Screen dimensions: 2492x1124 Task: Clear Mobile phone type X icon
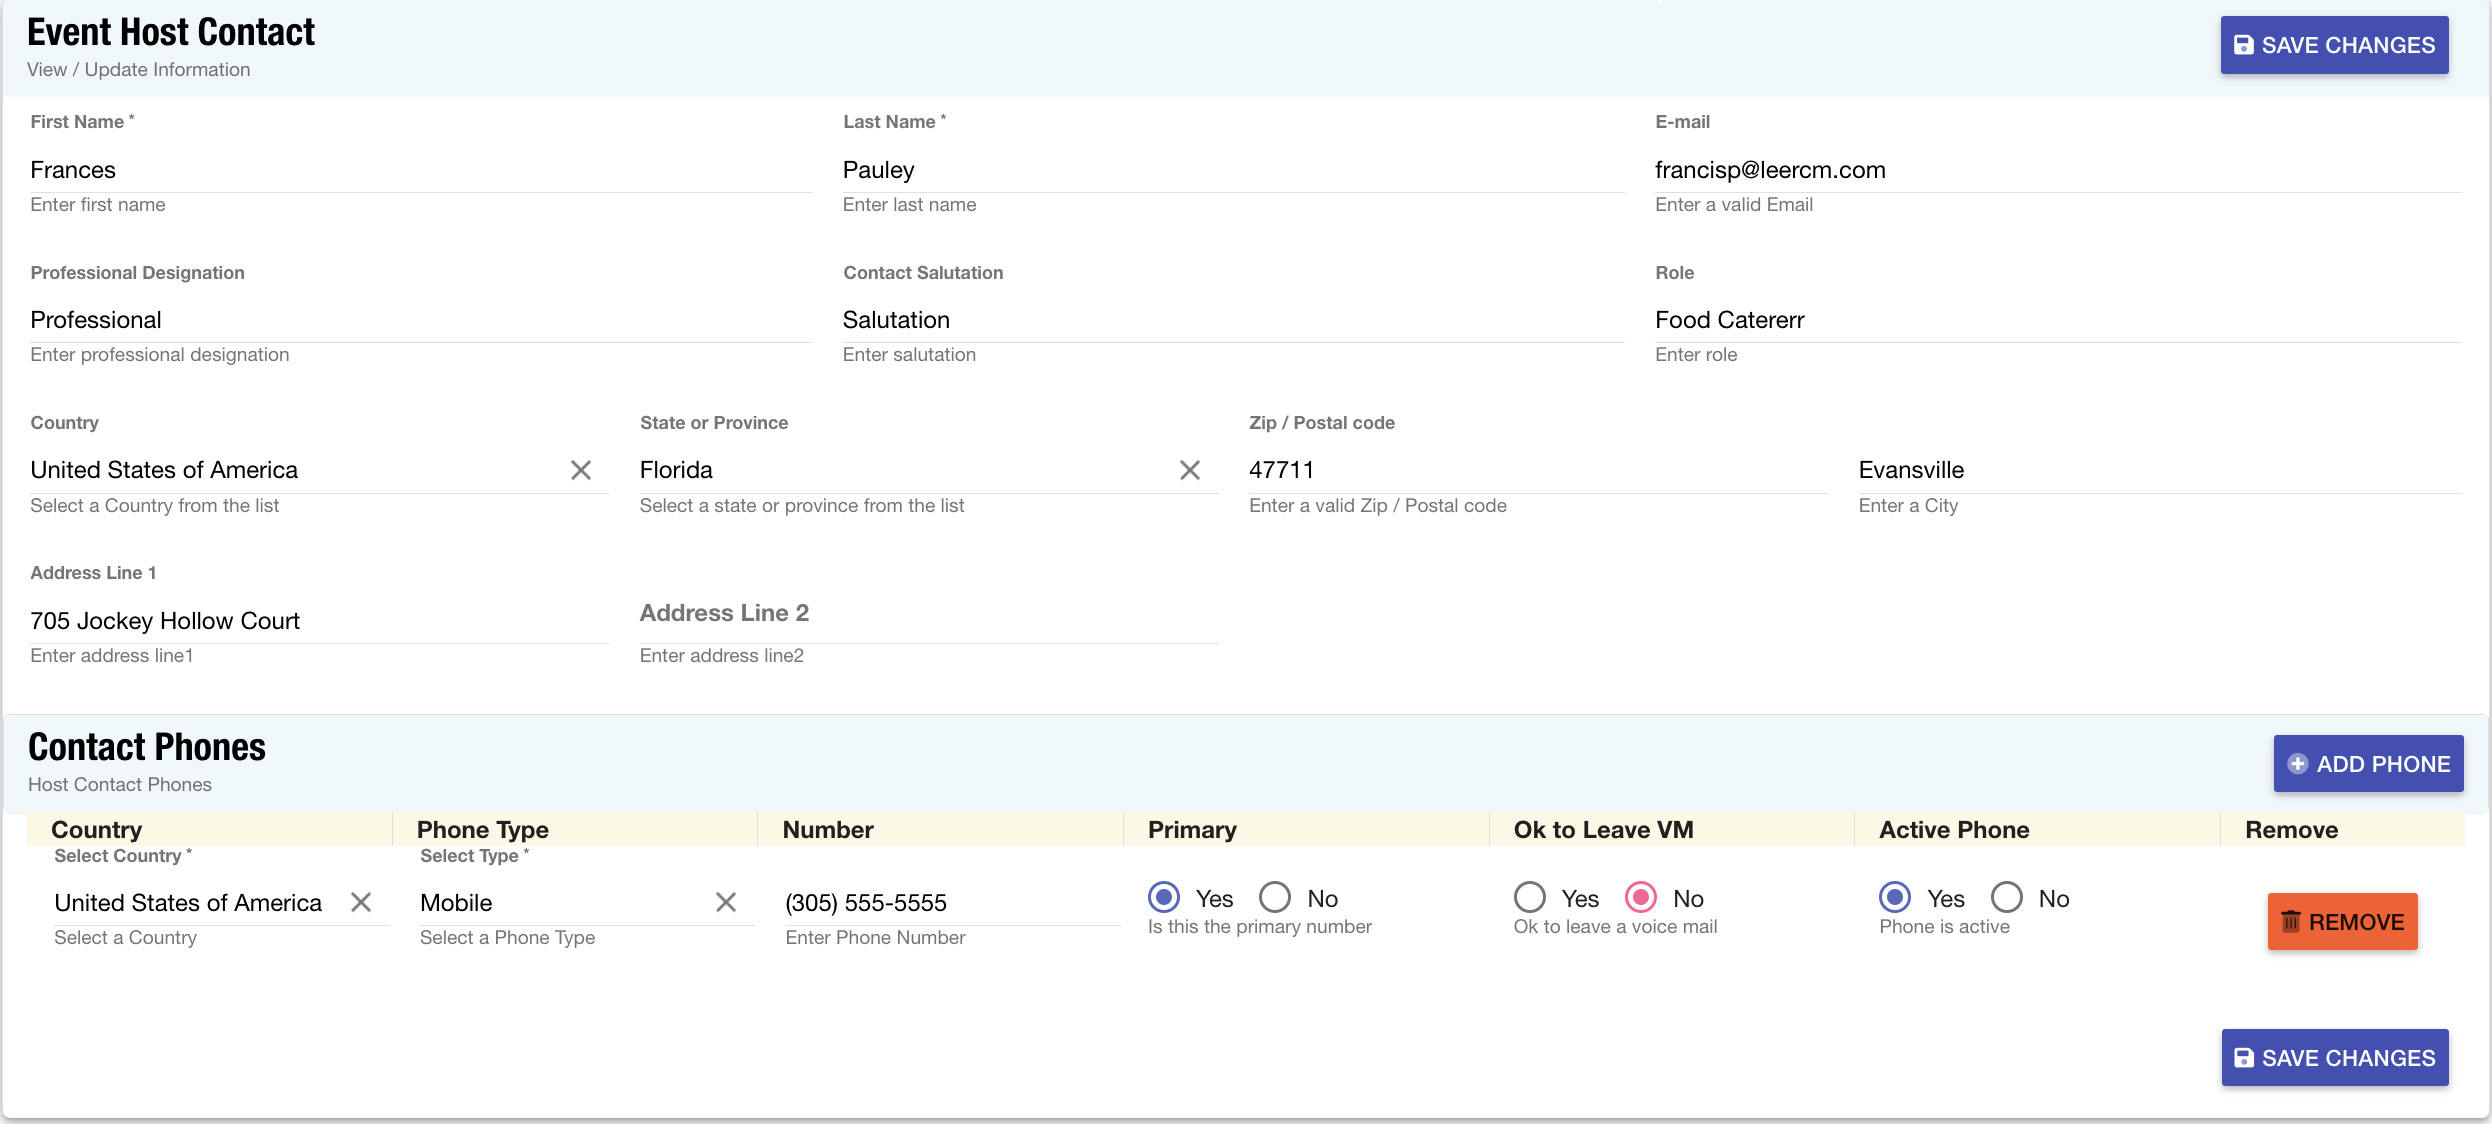(726, 902)
